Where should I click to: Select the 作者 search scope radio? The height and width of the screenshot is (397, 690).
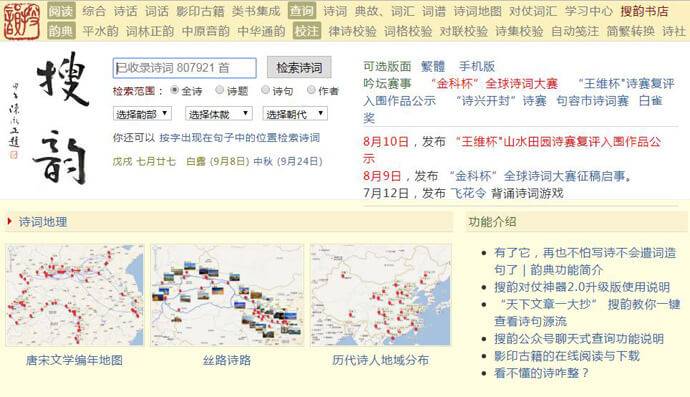point(311,90)
